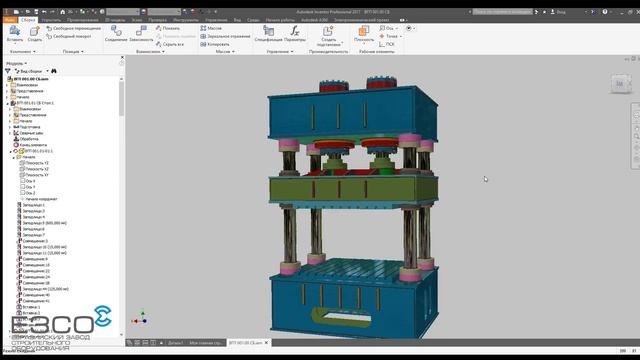Close the model browser panel
The image size is (640, 360).
(122, 58)
